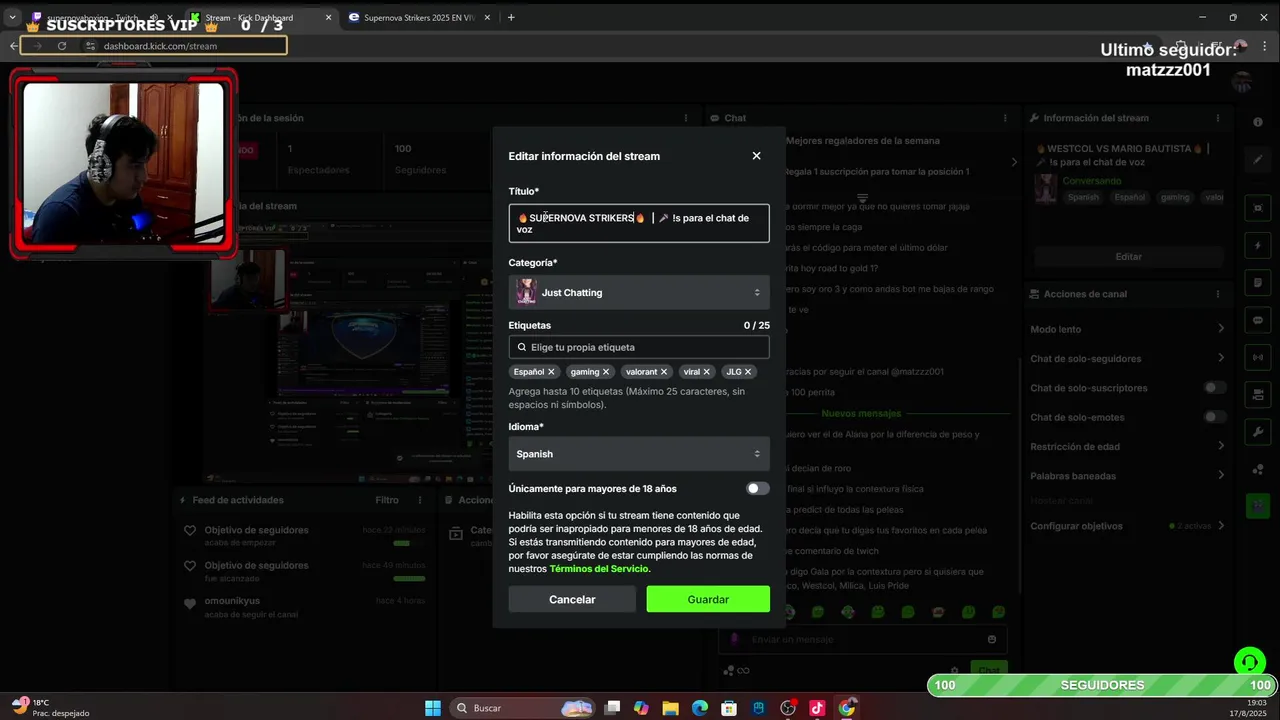Open the Categoría Just Chatting dropdown
Image resolution: width=1280 pixels, height=720 pixels.
click(x=639, y=293)
